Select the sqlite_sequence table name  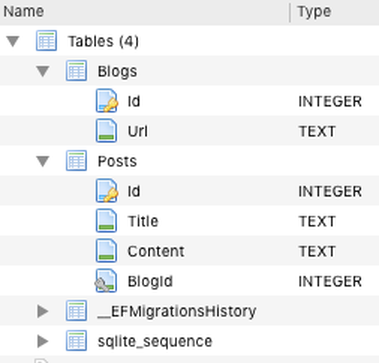pos(155,342)
